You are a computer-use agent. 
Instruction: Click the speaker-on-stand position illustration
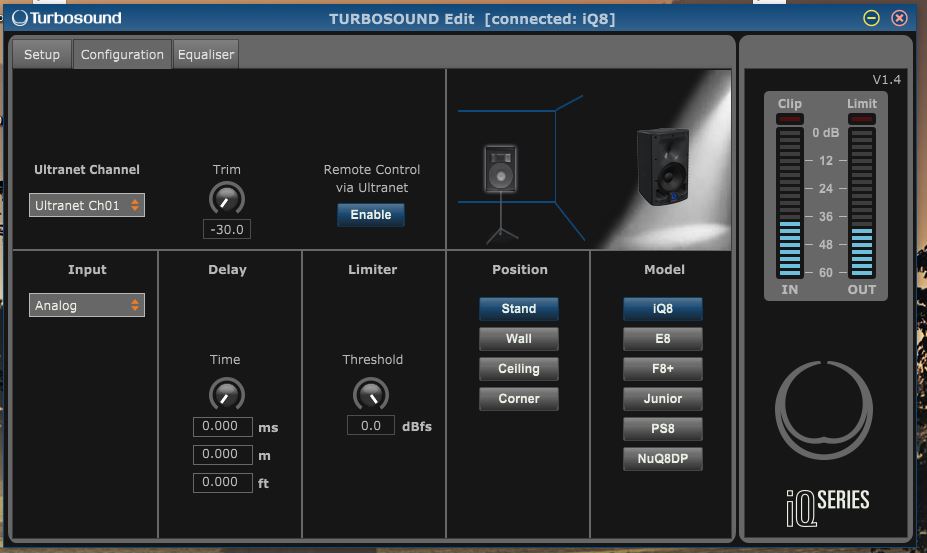pos(501,193)
